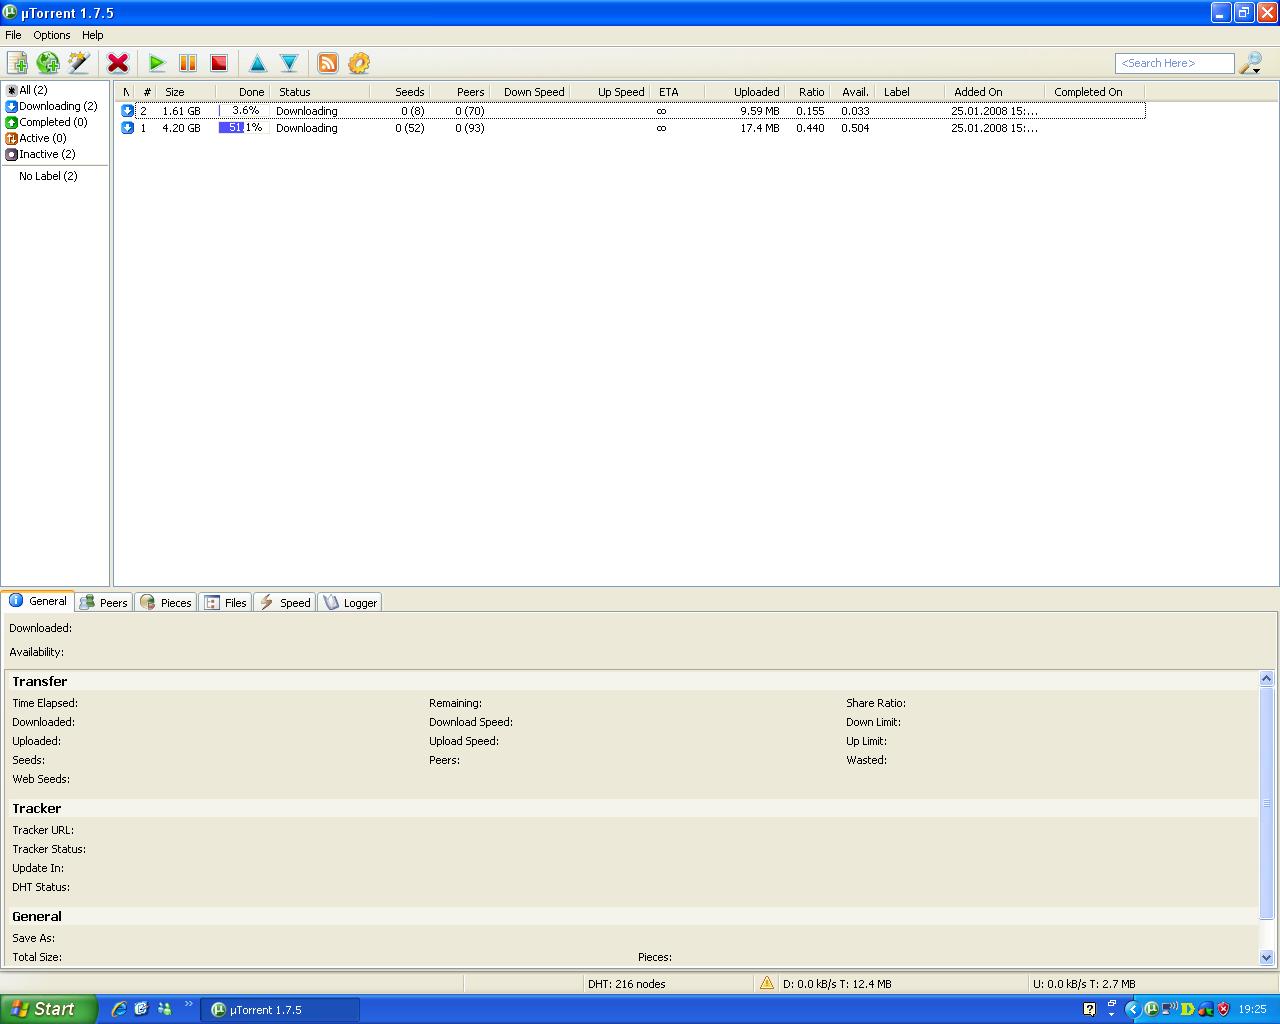Select the Active (0) category
1280x1024 pixels.
click(x=36, y=138)
